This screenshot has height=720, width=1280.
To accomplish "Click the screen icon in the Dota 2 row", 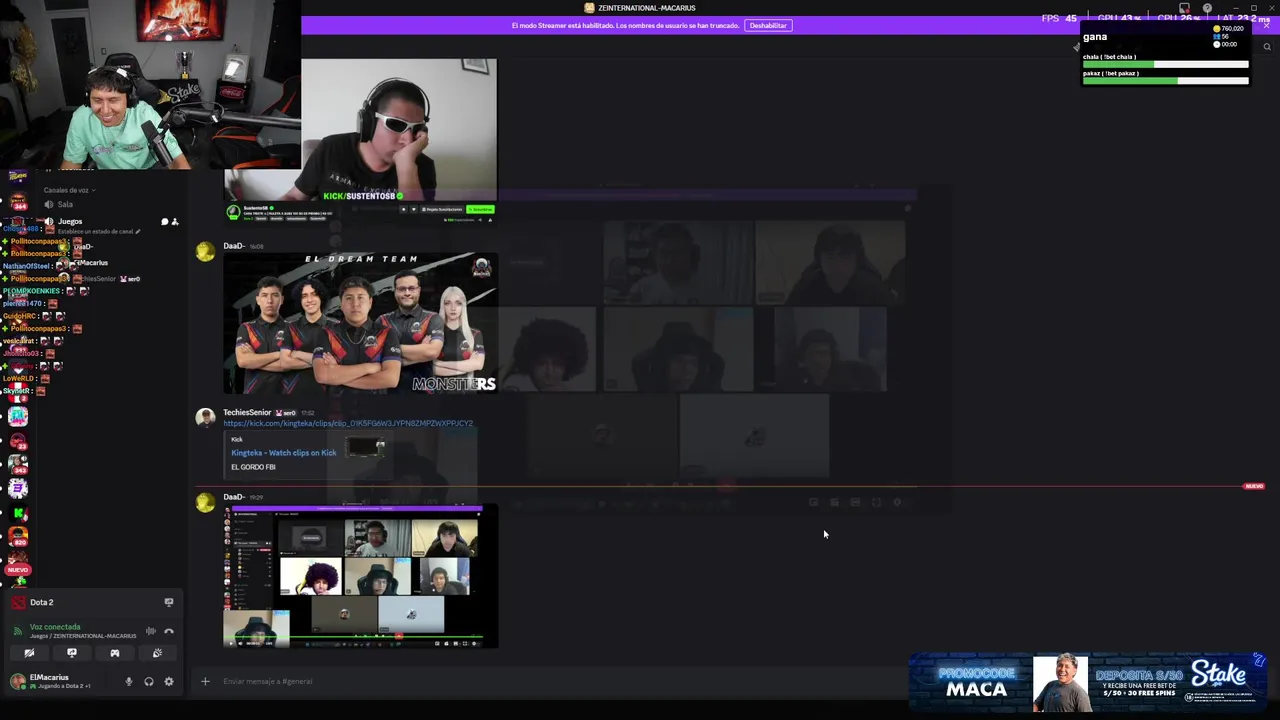I will pos(169,602).
